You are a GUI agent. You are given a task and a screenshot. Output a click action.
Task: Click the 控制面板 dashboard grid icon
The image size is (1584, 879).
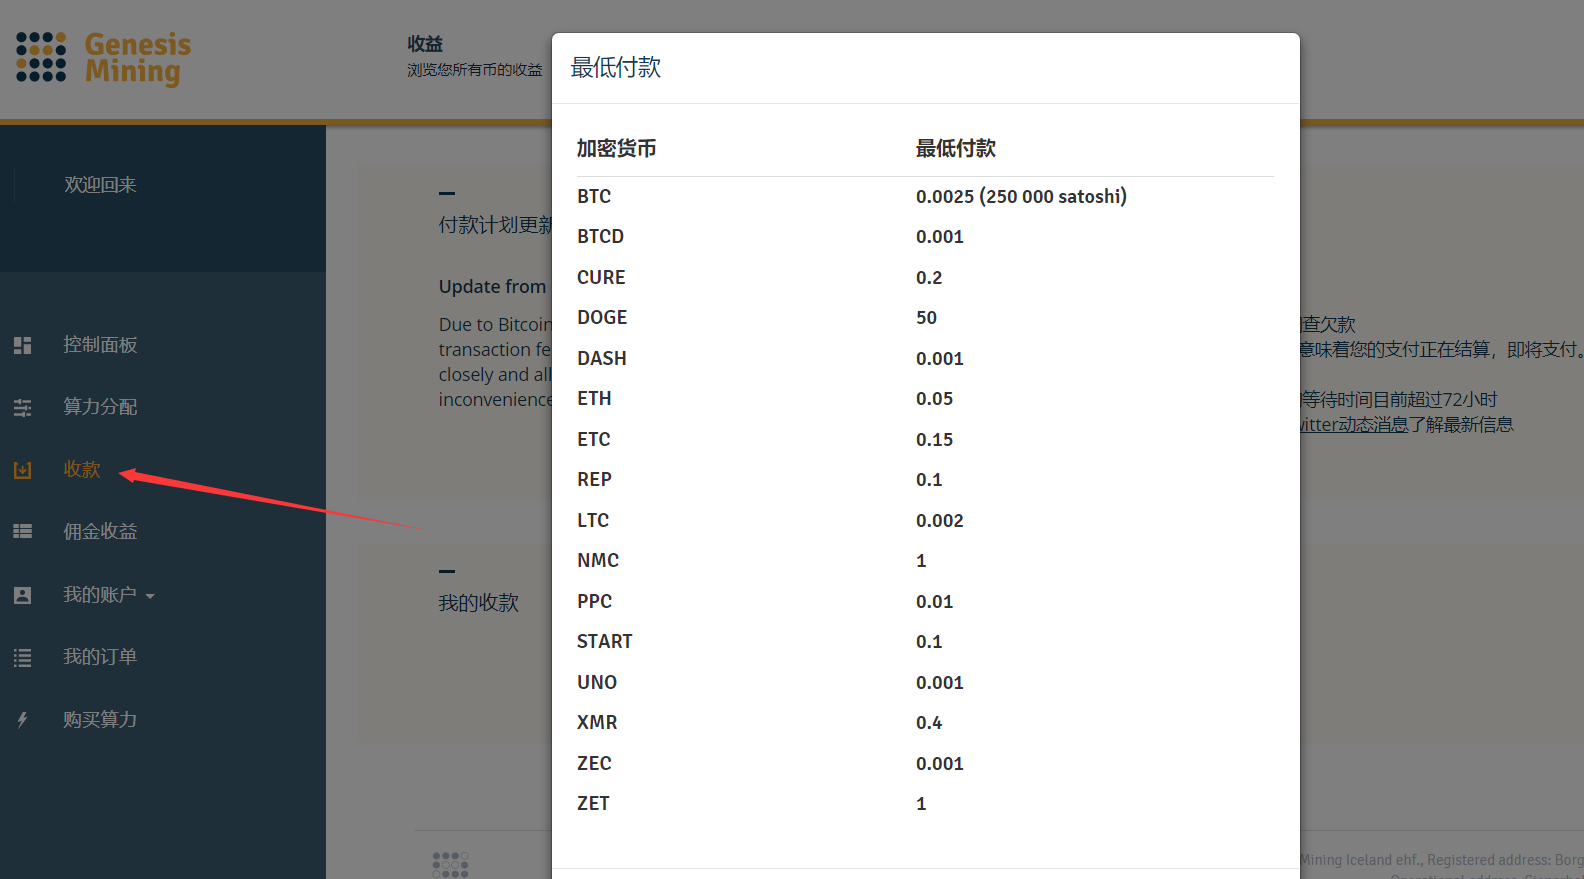point(23,345)
